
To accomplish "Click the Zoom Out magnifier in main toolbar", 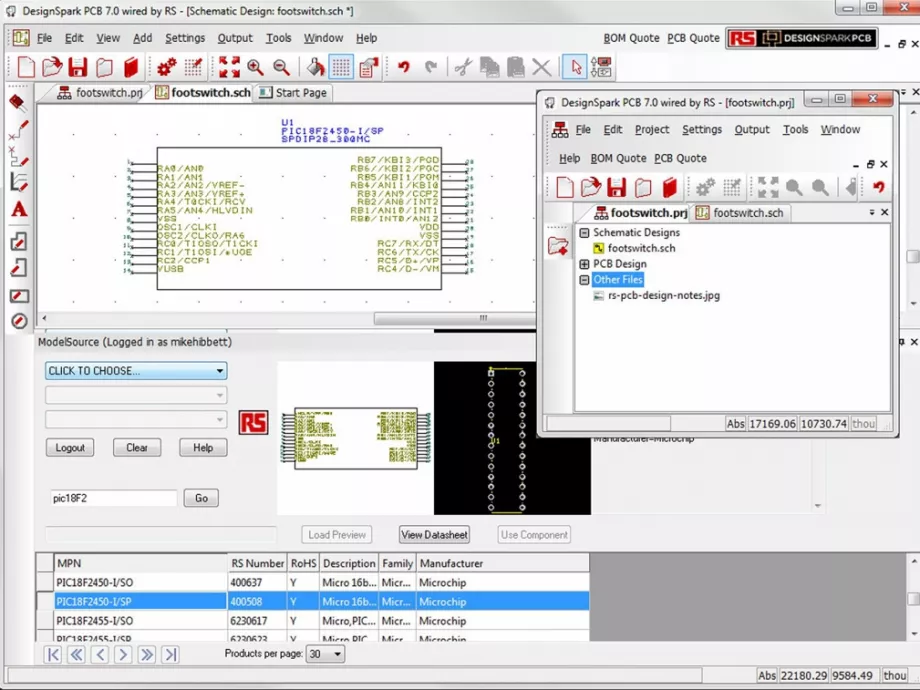I will (282, 67).
